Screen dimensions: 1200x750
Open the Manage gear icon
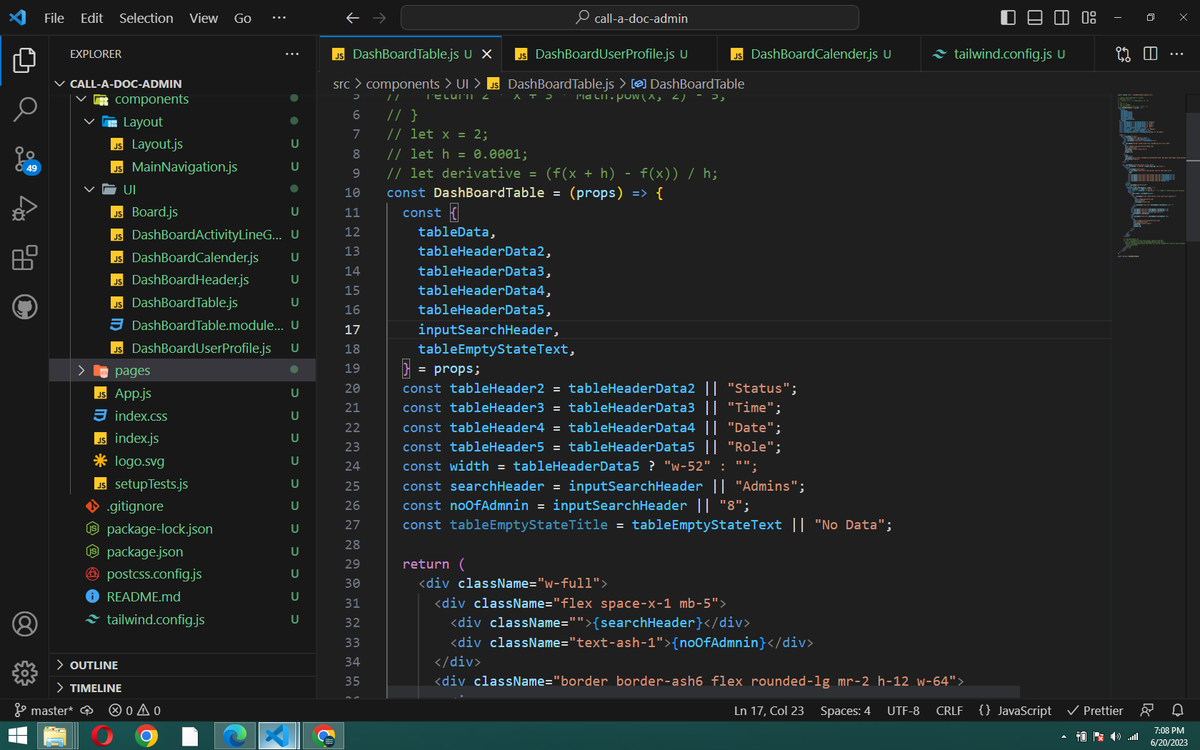click(x=25, y=672)
